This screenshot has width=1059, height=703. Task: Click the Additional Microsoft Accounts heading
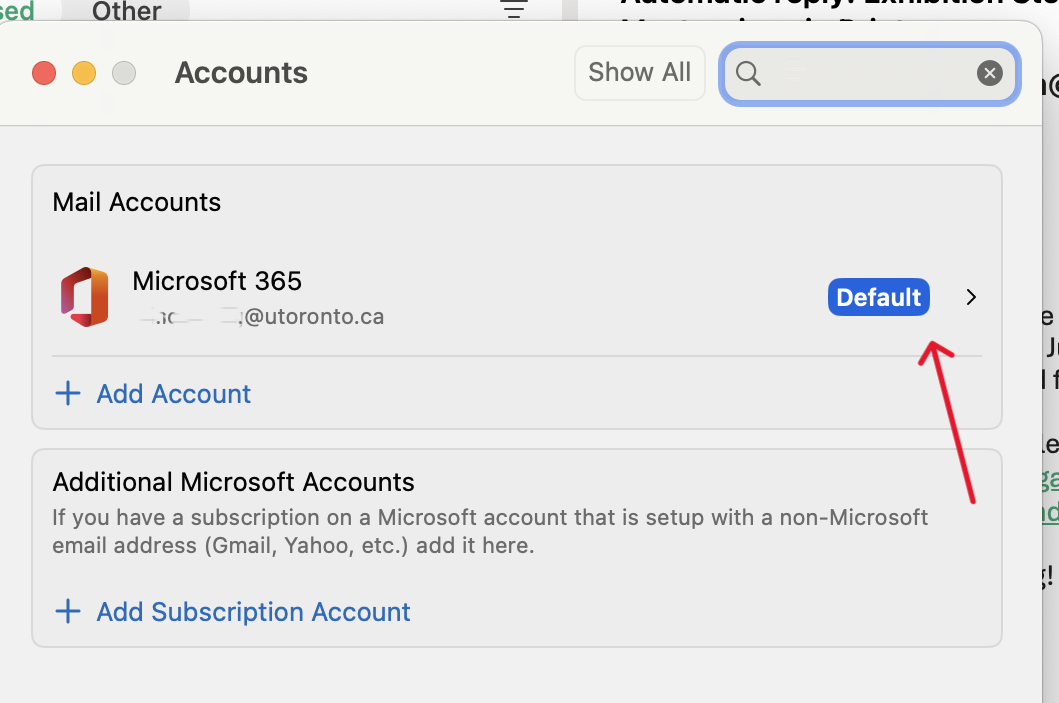[233, 482]
